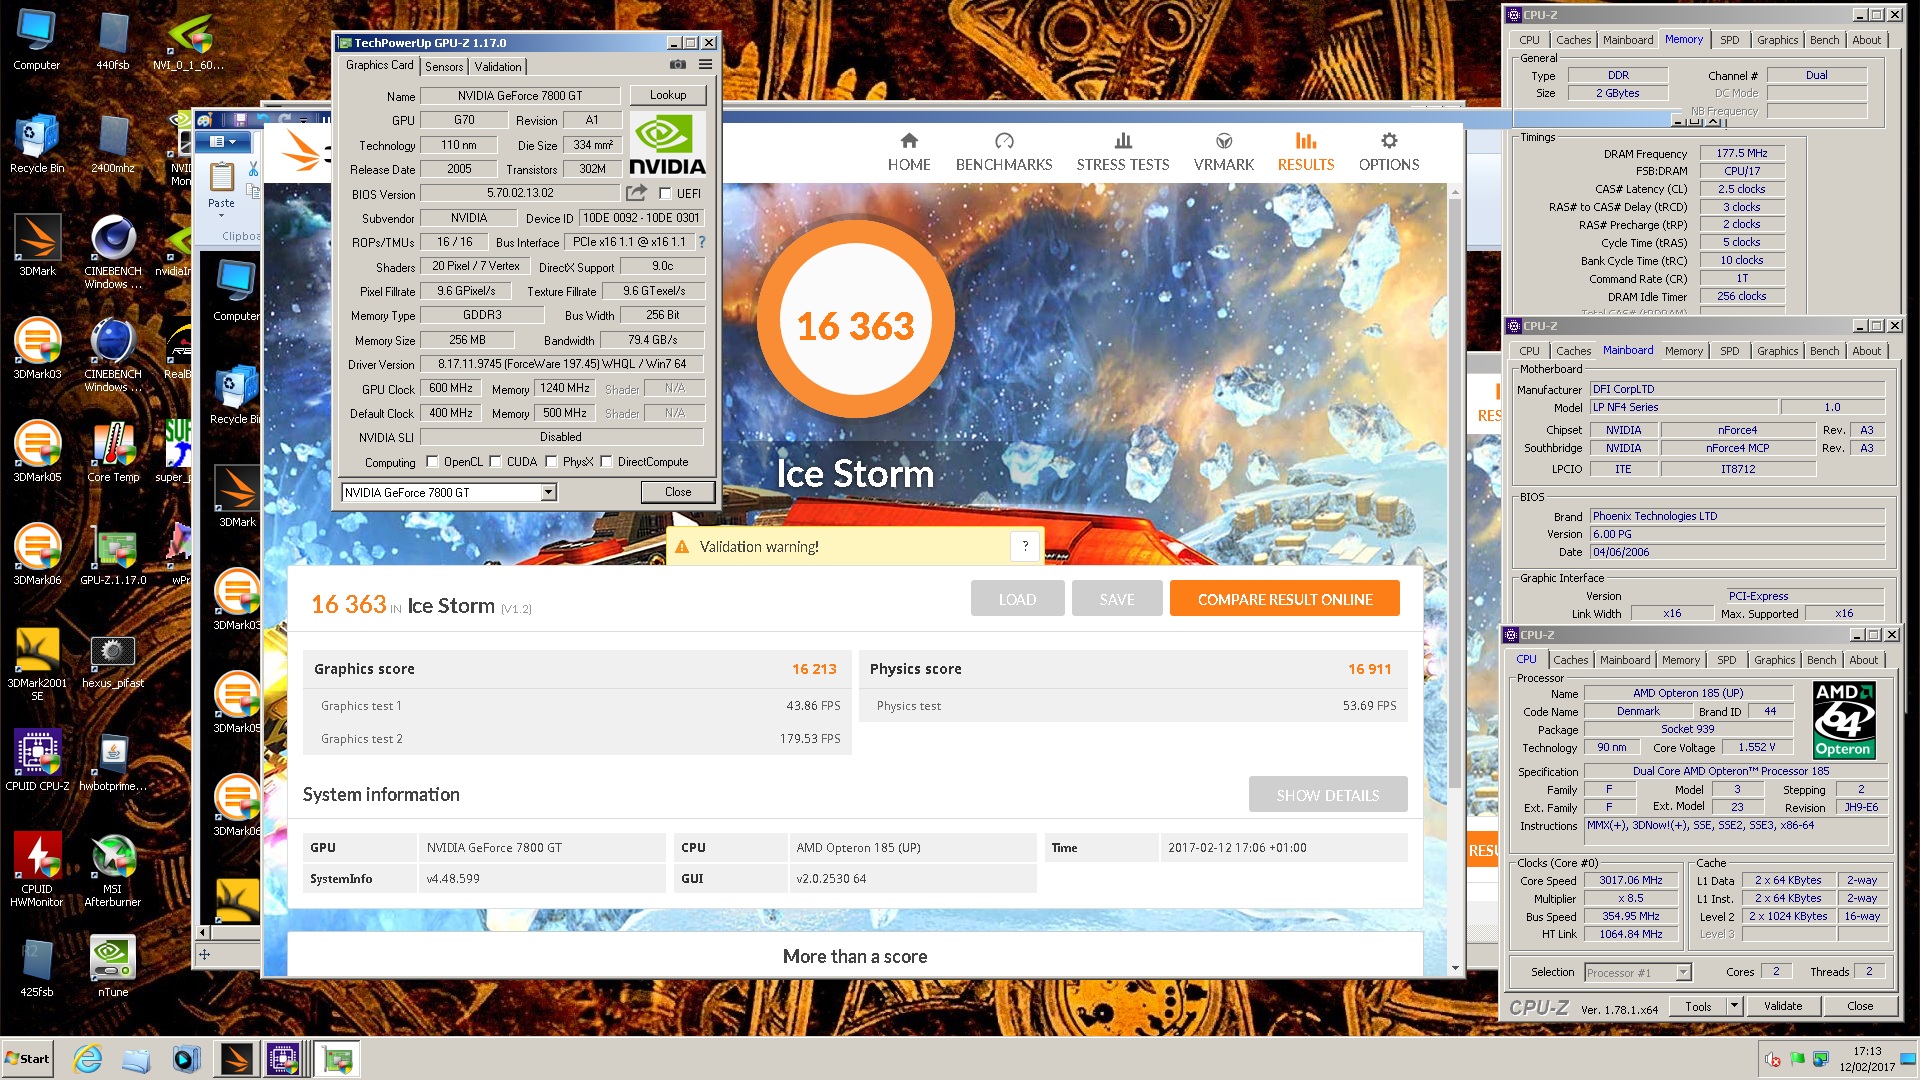Viewport: 1920px width, 1080px height.
Task: Toggle the UEFI checkbox in GPU-Z
Action: coord(665,193)
